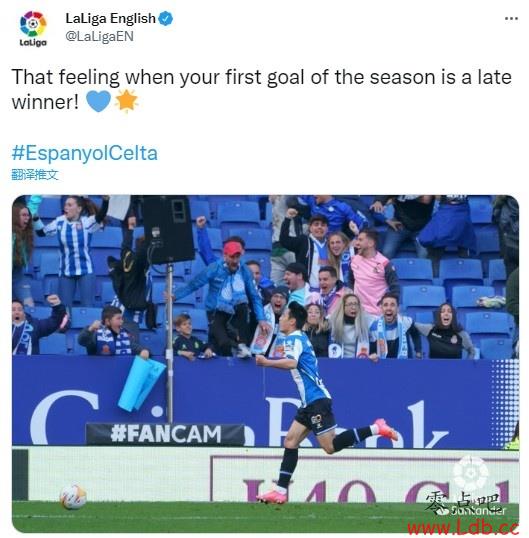Click the @LaLigaEN handle
529x538 pixels.
99,36
